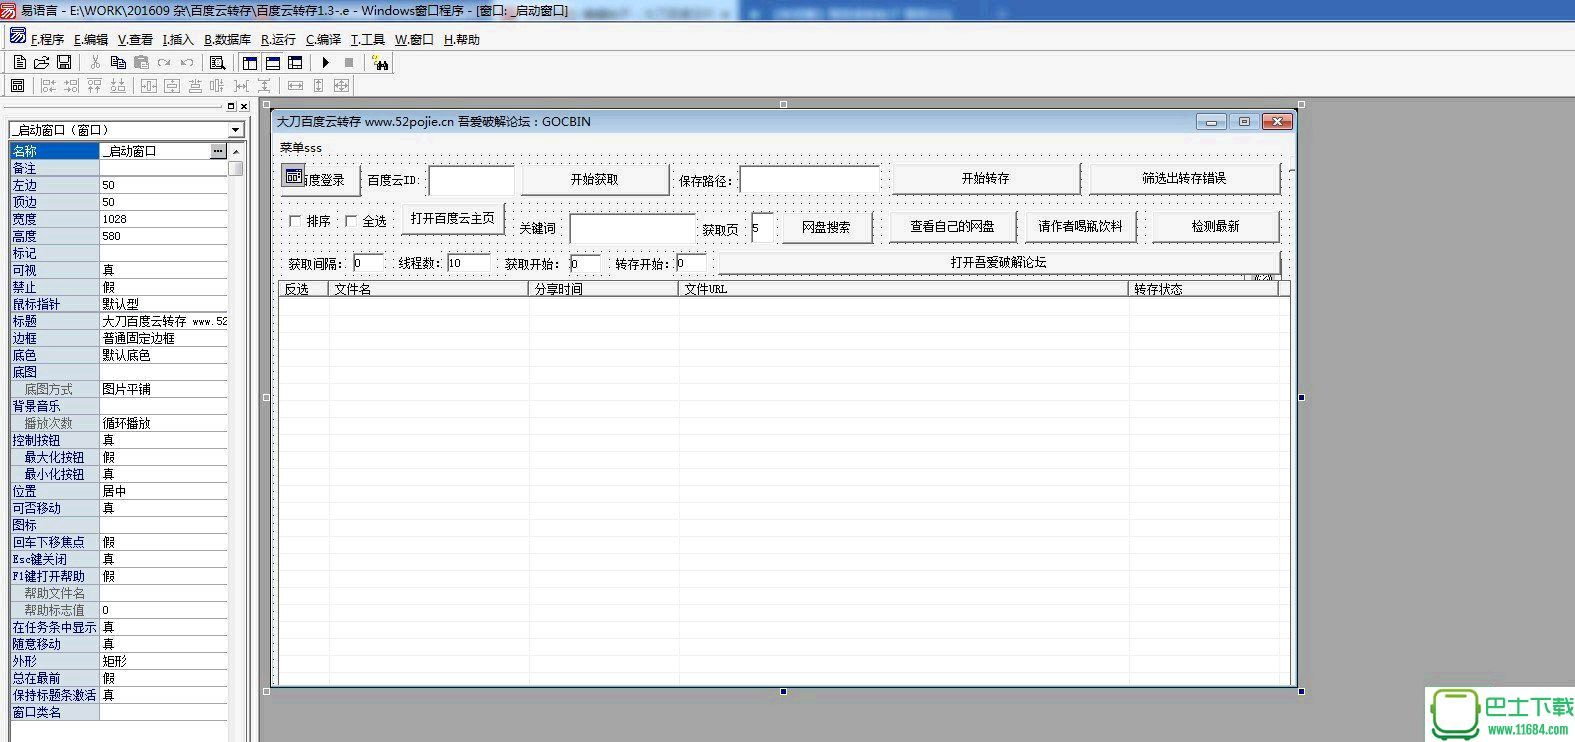Click the ellipsis button beside 名称 value

point(218,151)
